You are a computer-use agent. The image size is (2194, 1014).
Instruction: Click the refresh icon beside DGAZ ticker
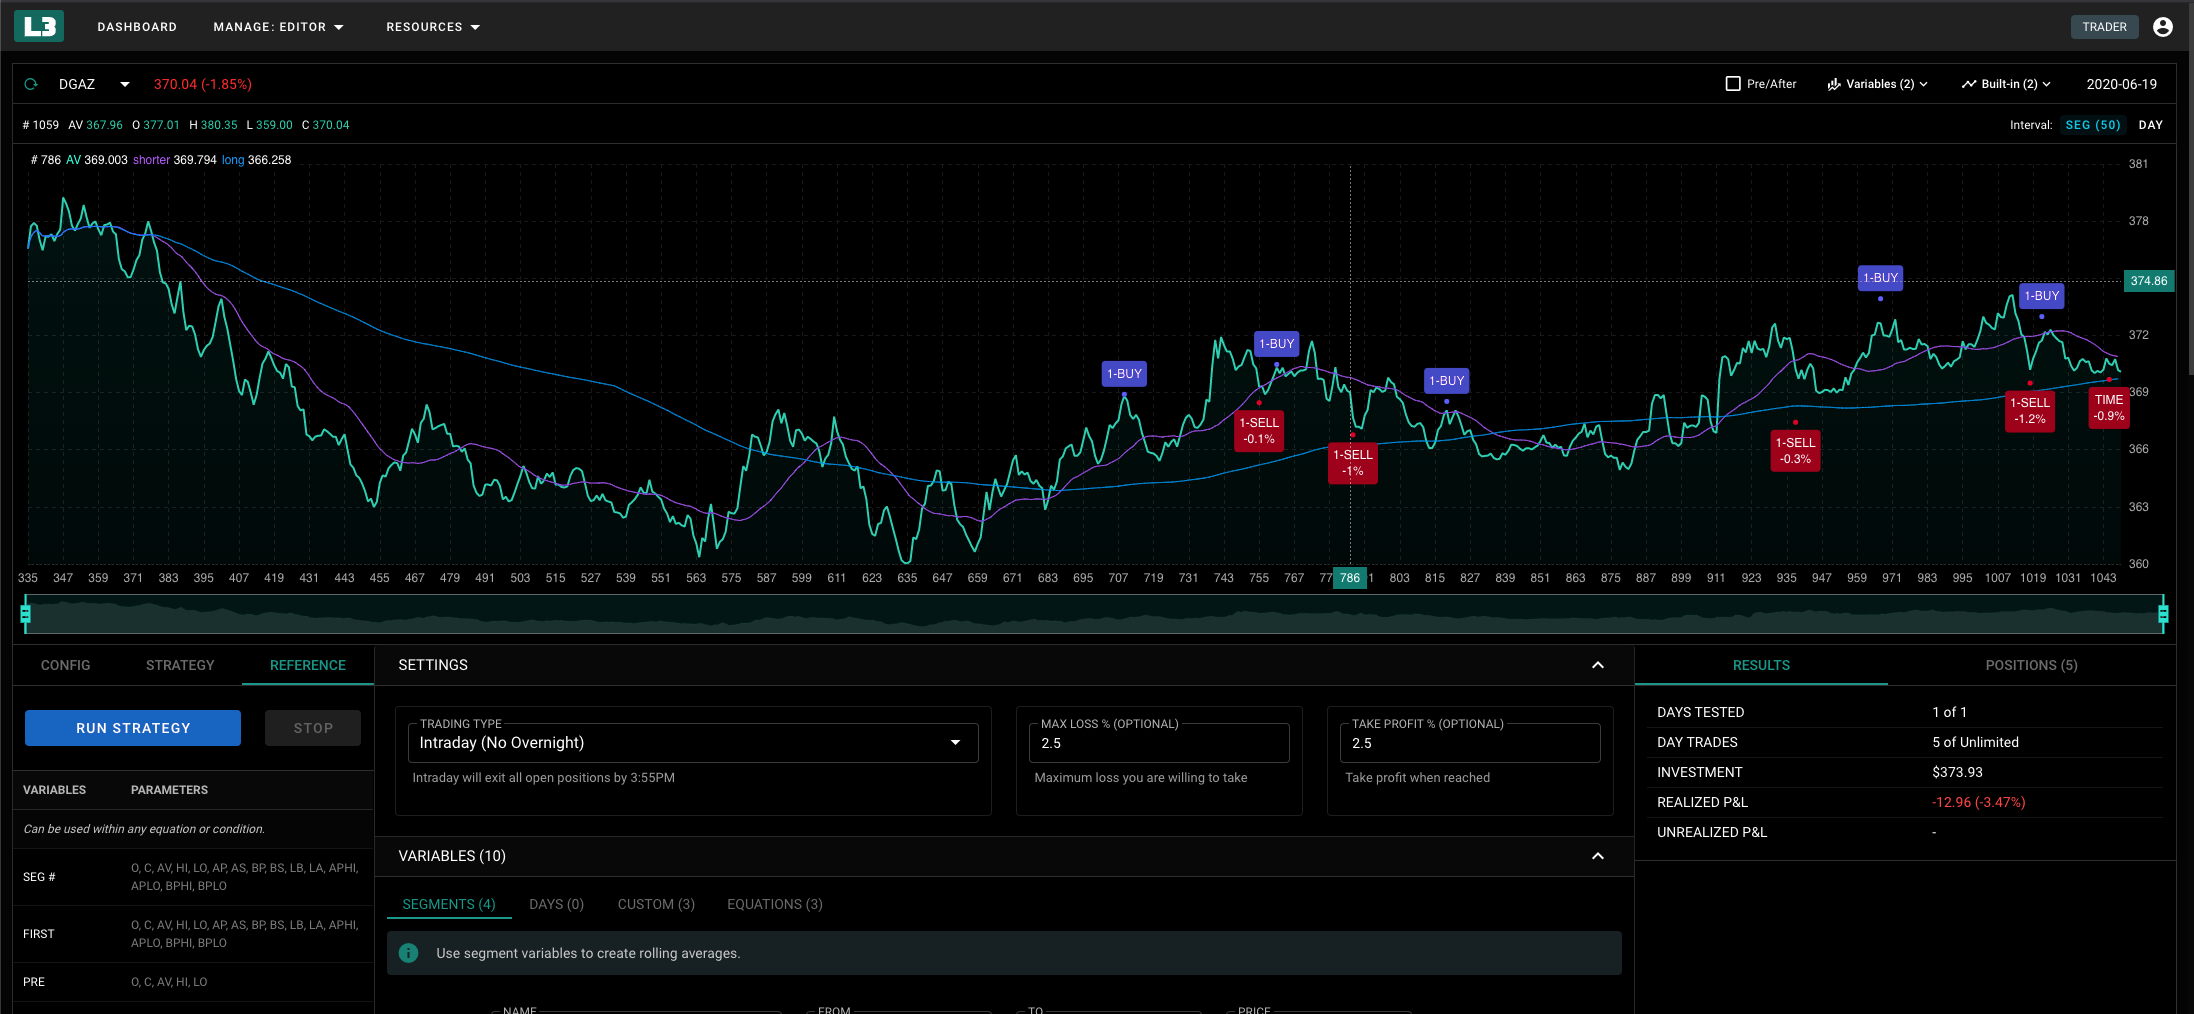click(30, 84)
